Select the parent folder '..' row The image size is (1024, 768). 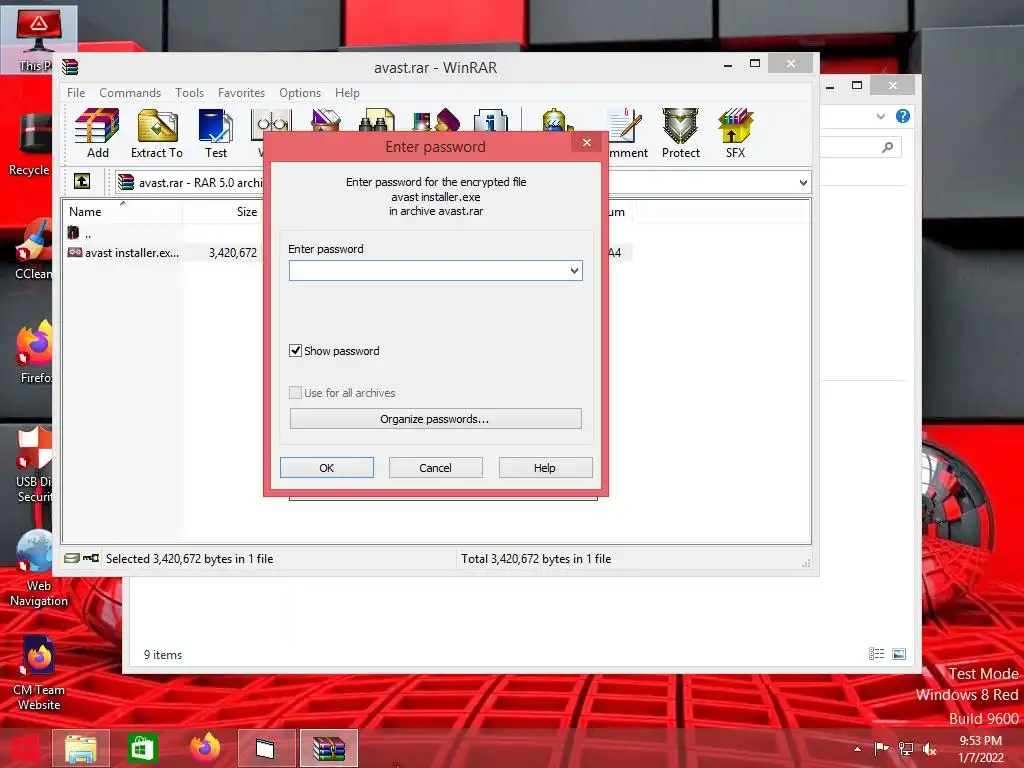tap(80, 233)
